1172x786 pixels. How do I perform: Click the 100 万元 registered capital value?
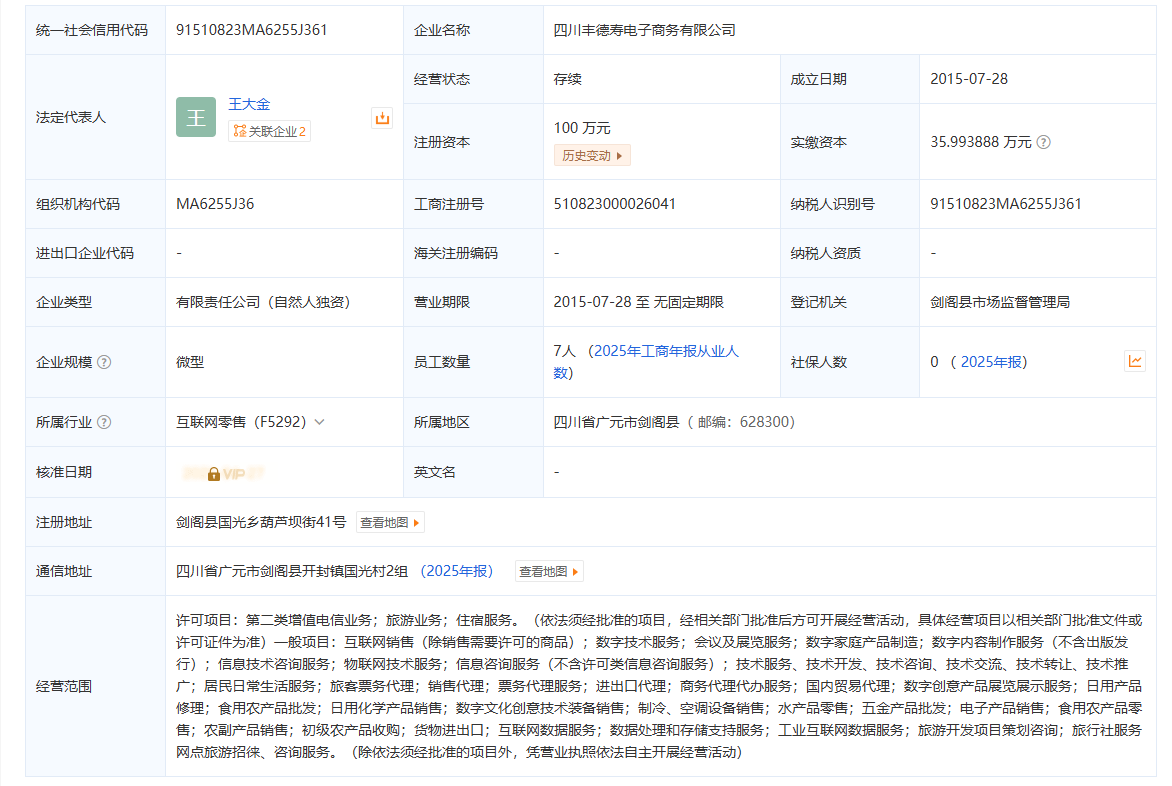[x=582, y=128]
